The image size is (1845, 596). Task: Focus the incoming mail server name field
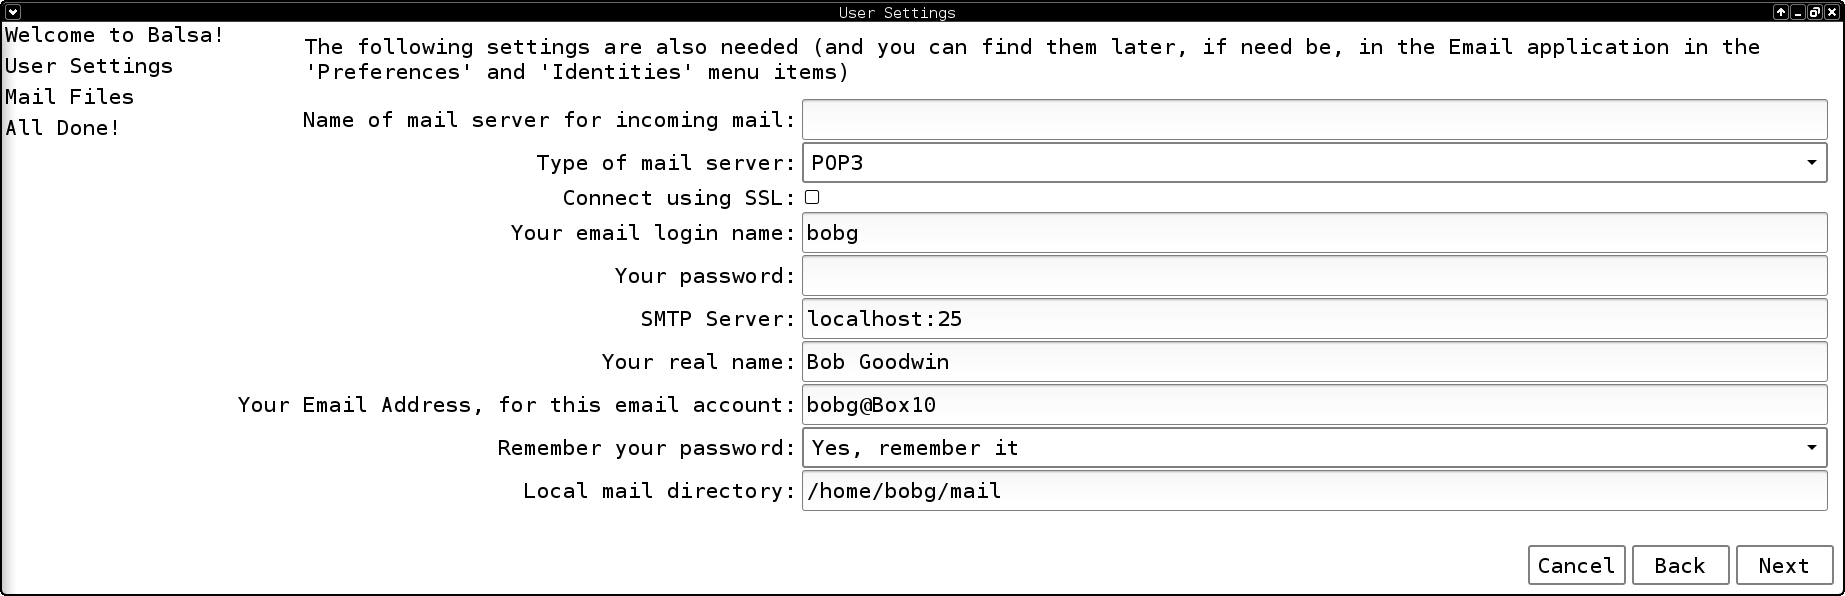click(1314, 119)
